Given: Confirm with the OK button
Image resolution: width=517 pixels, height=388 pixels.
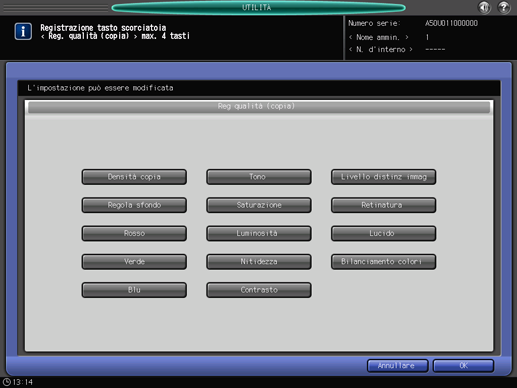Looking at the screenshot, I should tap(463, 366).
